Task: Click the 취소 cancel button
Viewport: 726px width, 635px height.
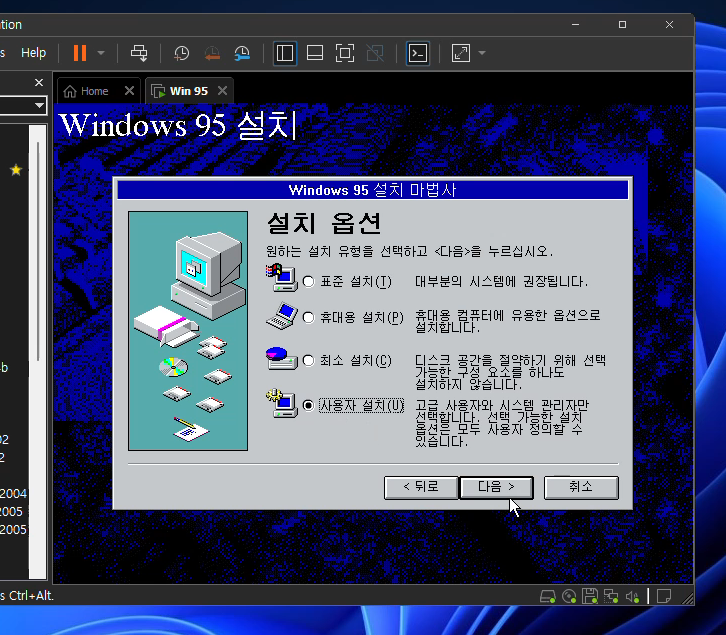Action: point(581,487)
